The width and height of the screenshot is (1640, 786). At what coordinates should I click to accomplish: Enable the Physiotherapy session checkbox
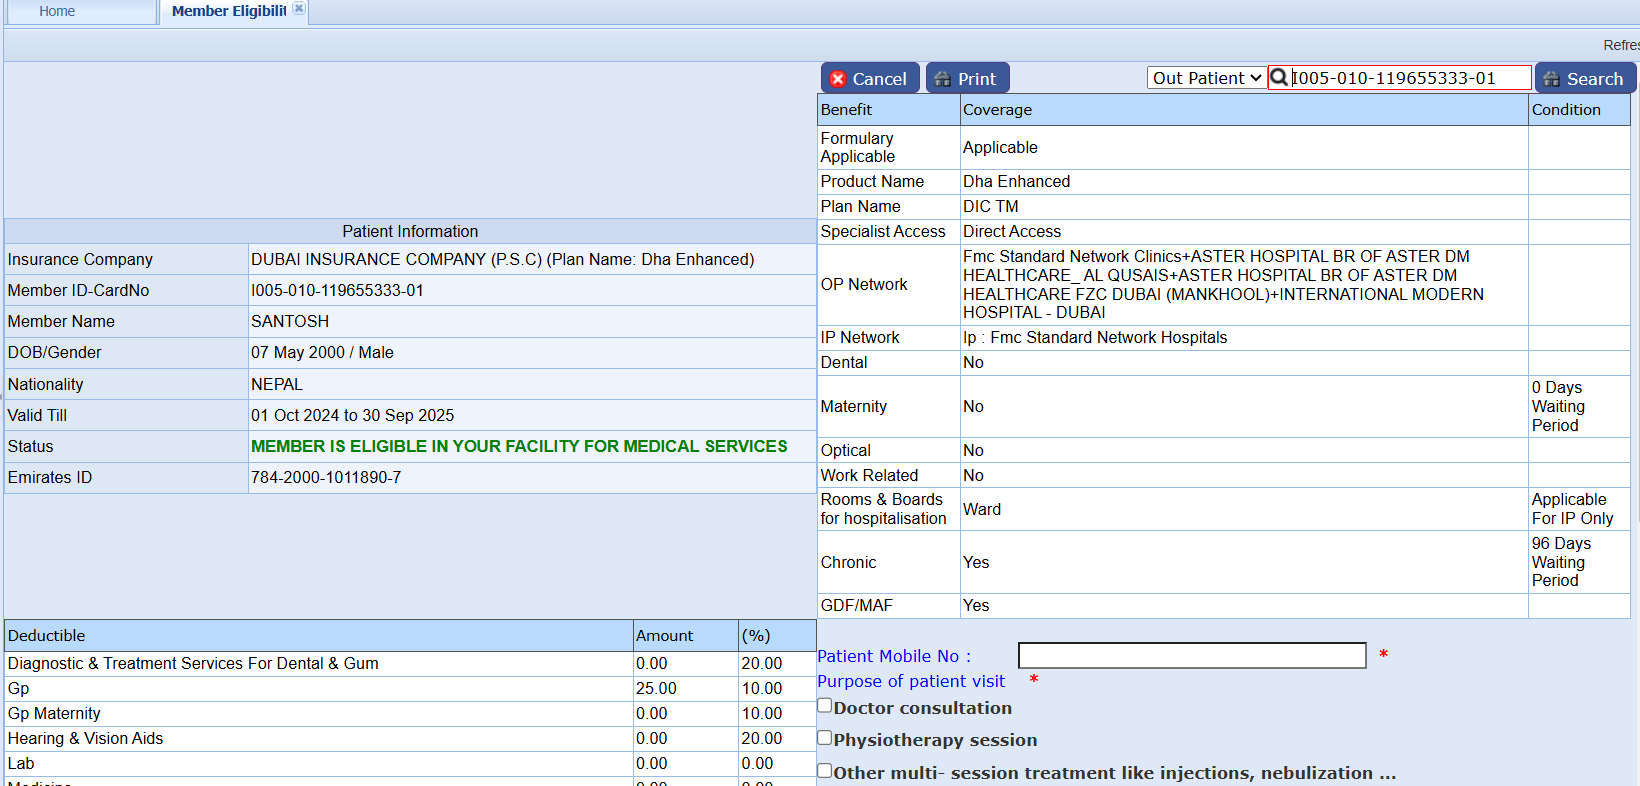pyautogui.click(x=825, y=738)
